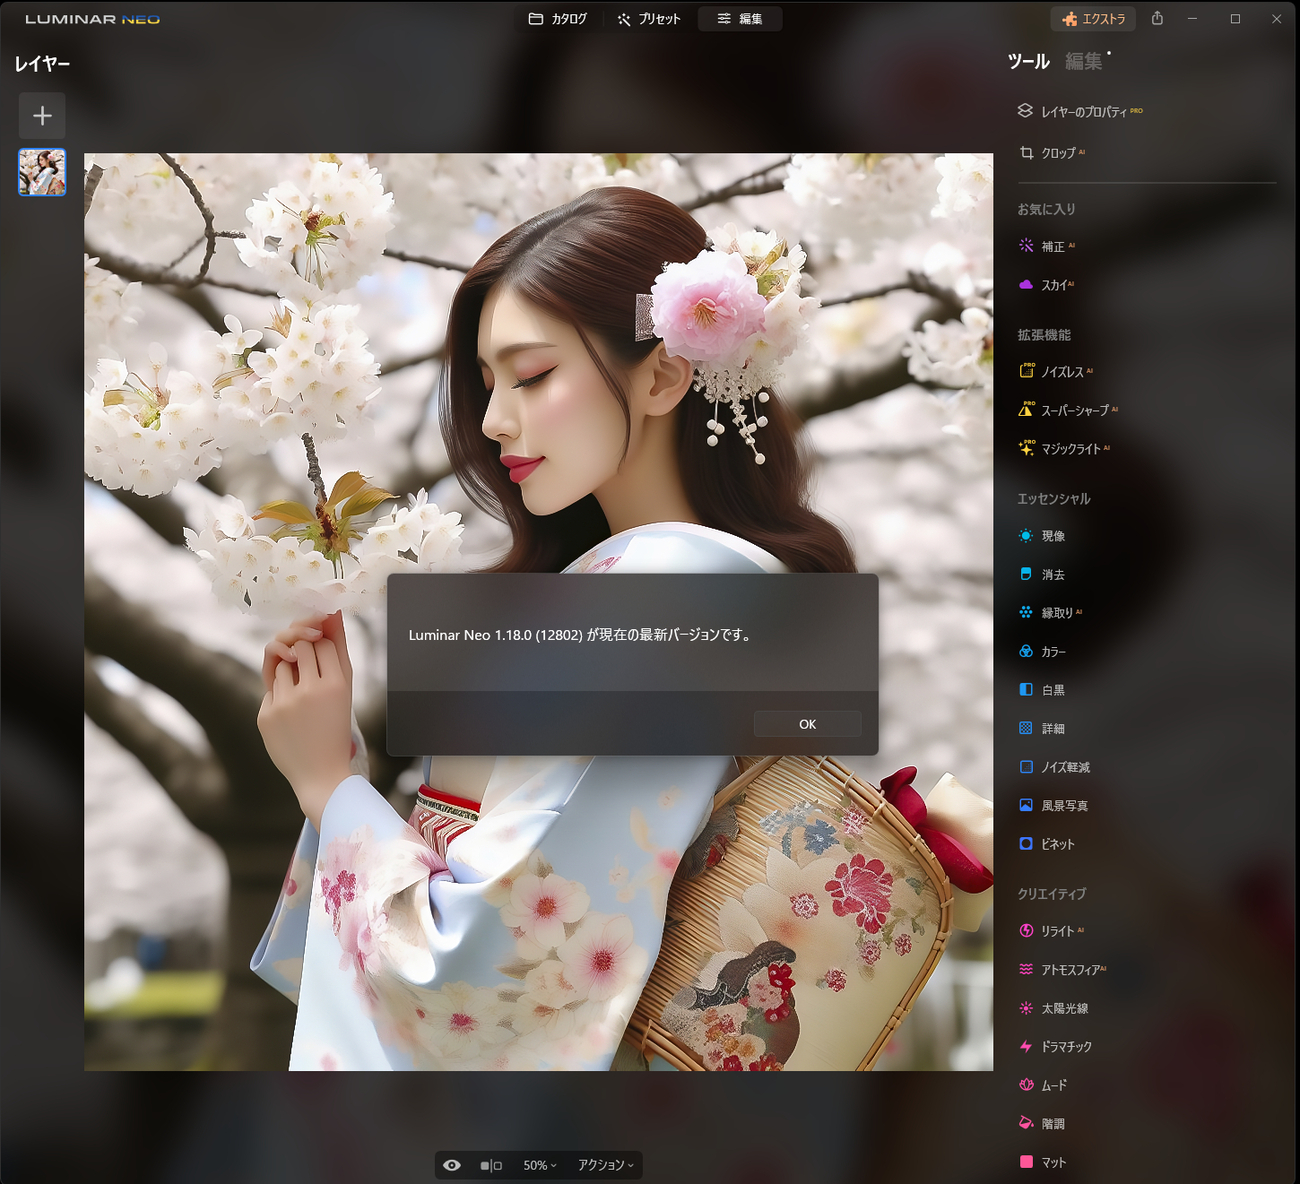Open the アクション dropdown menu

(606, 1165)
